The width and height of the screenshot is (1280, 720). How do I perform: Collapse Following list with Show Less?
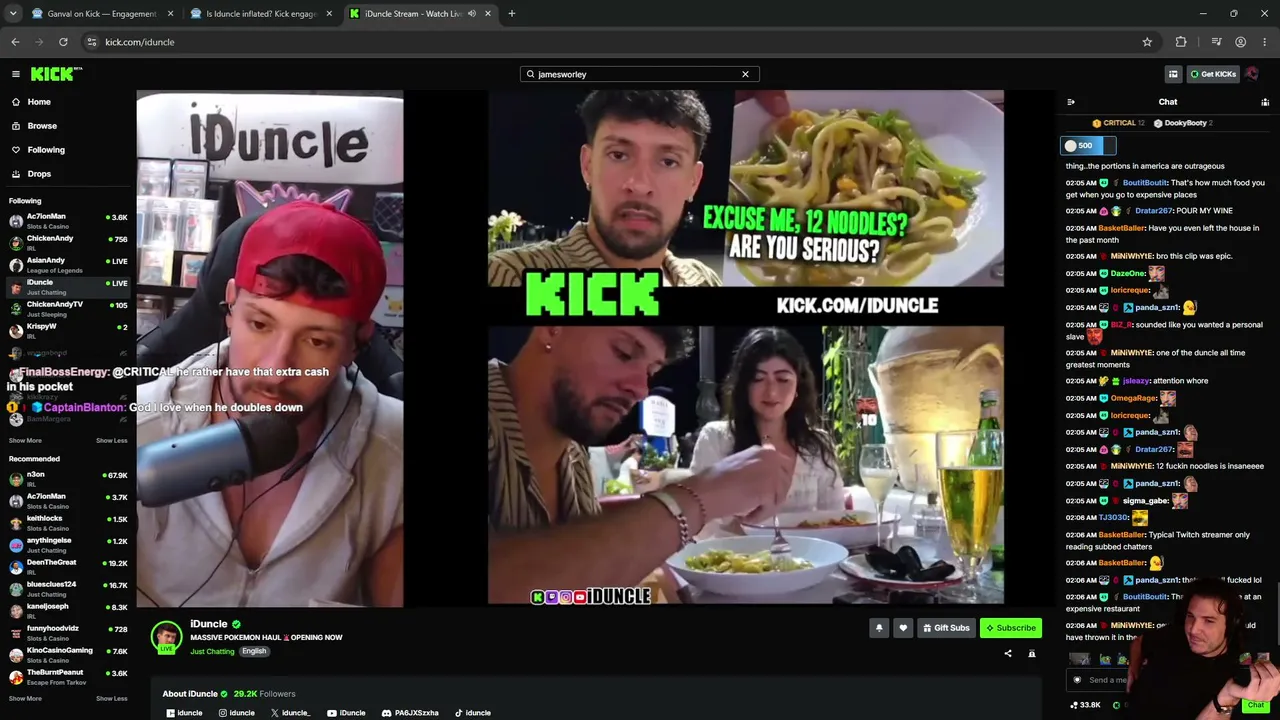click(x=112, y=441)
